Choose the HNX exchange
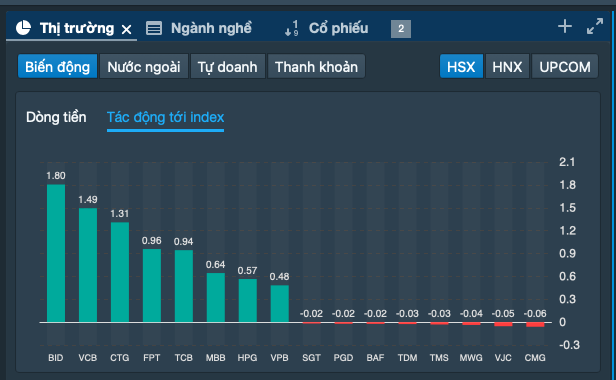The height and width of the screenshot is (380, 616). (x=507, y=66)
